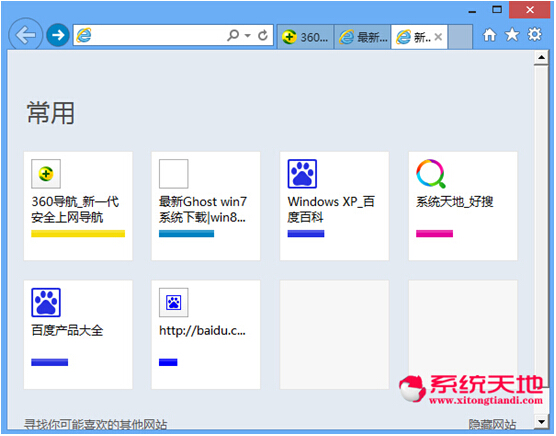Open the 系统天地_好搜 tile
The width and height of the screenshot is (556, 436).
tap(463, 206)
